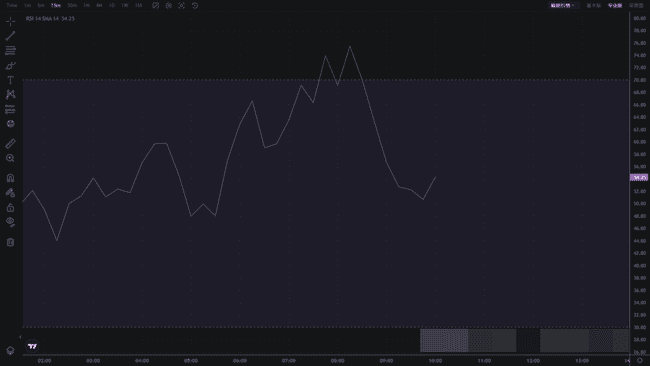Activate the zoom in tool

[10, 158]
